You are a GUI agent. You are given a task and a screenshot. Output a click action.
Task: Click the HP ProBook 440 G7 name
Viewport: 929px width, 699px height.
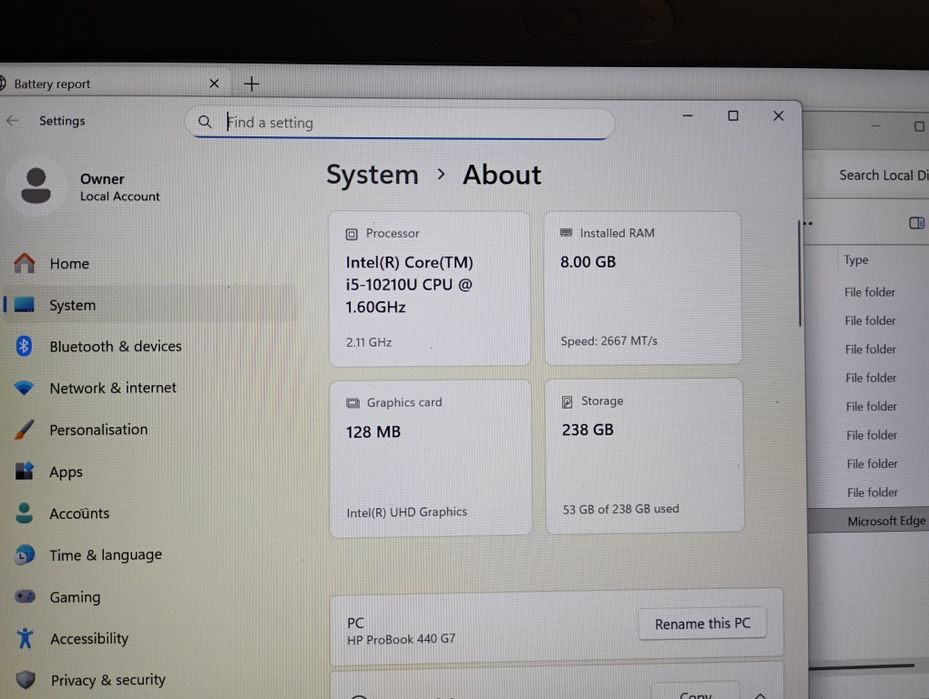401,639
